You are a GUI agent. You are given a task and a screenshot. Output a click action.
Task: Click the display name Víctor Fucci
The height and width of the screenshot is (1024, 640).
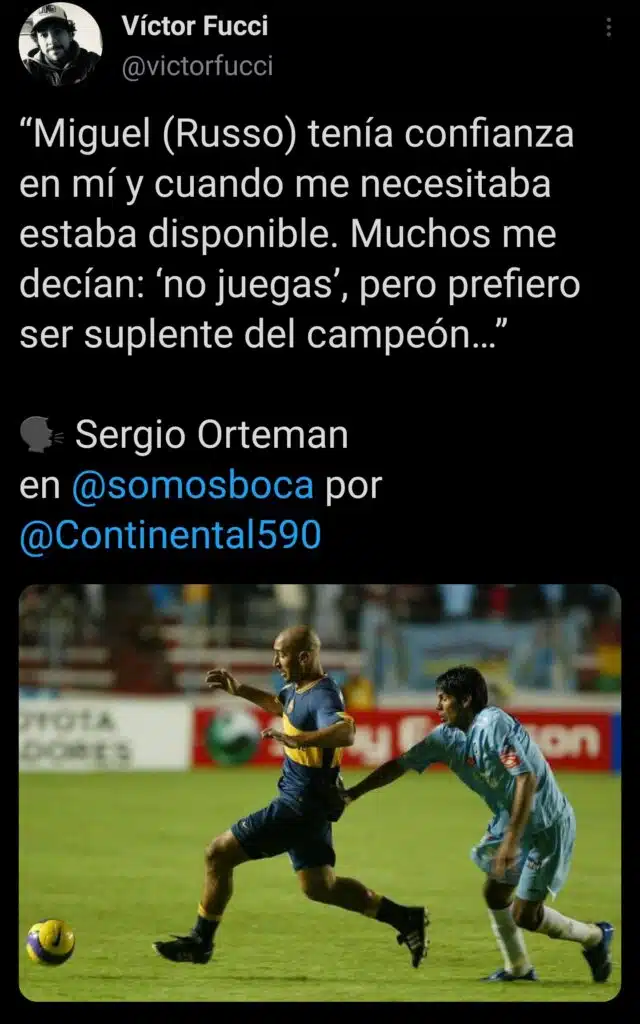point(195,26)
